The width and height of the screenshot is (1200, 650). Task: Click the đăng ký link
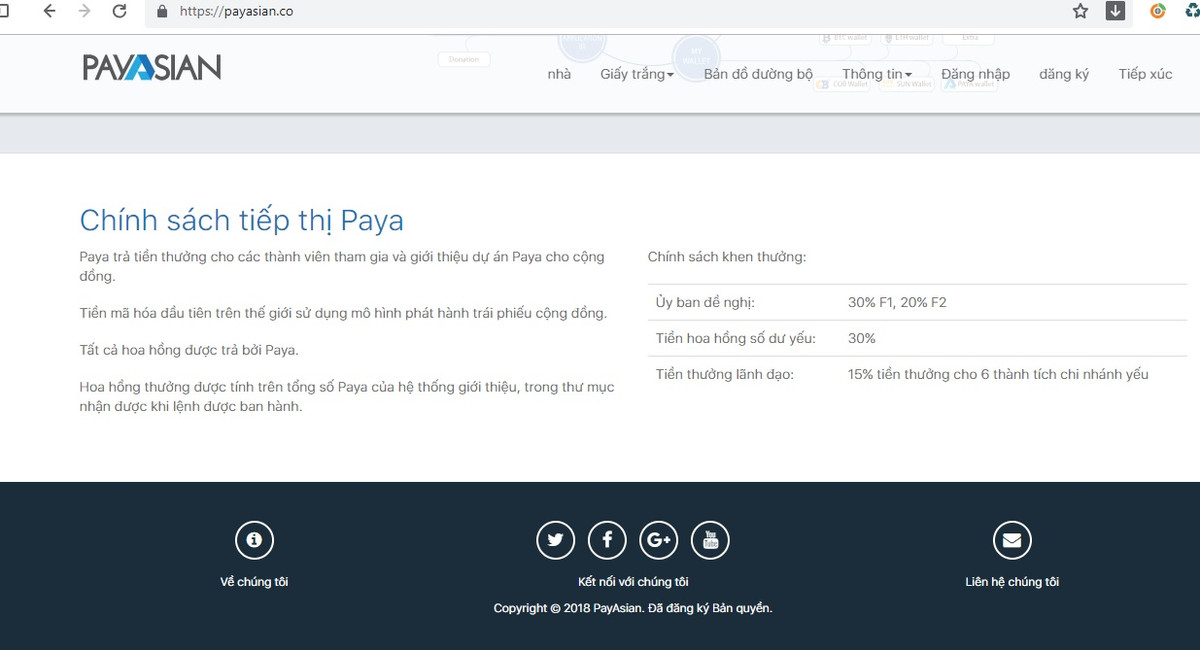coord(1064,74)
